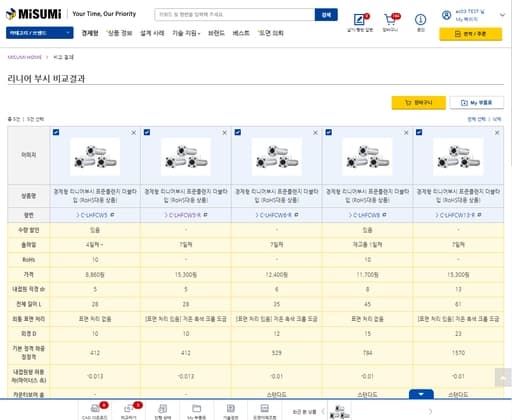Select the 베스트 menu item

(x=241, y=33)
